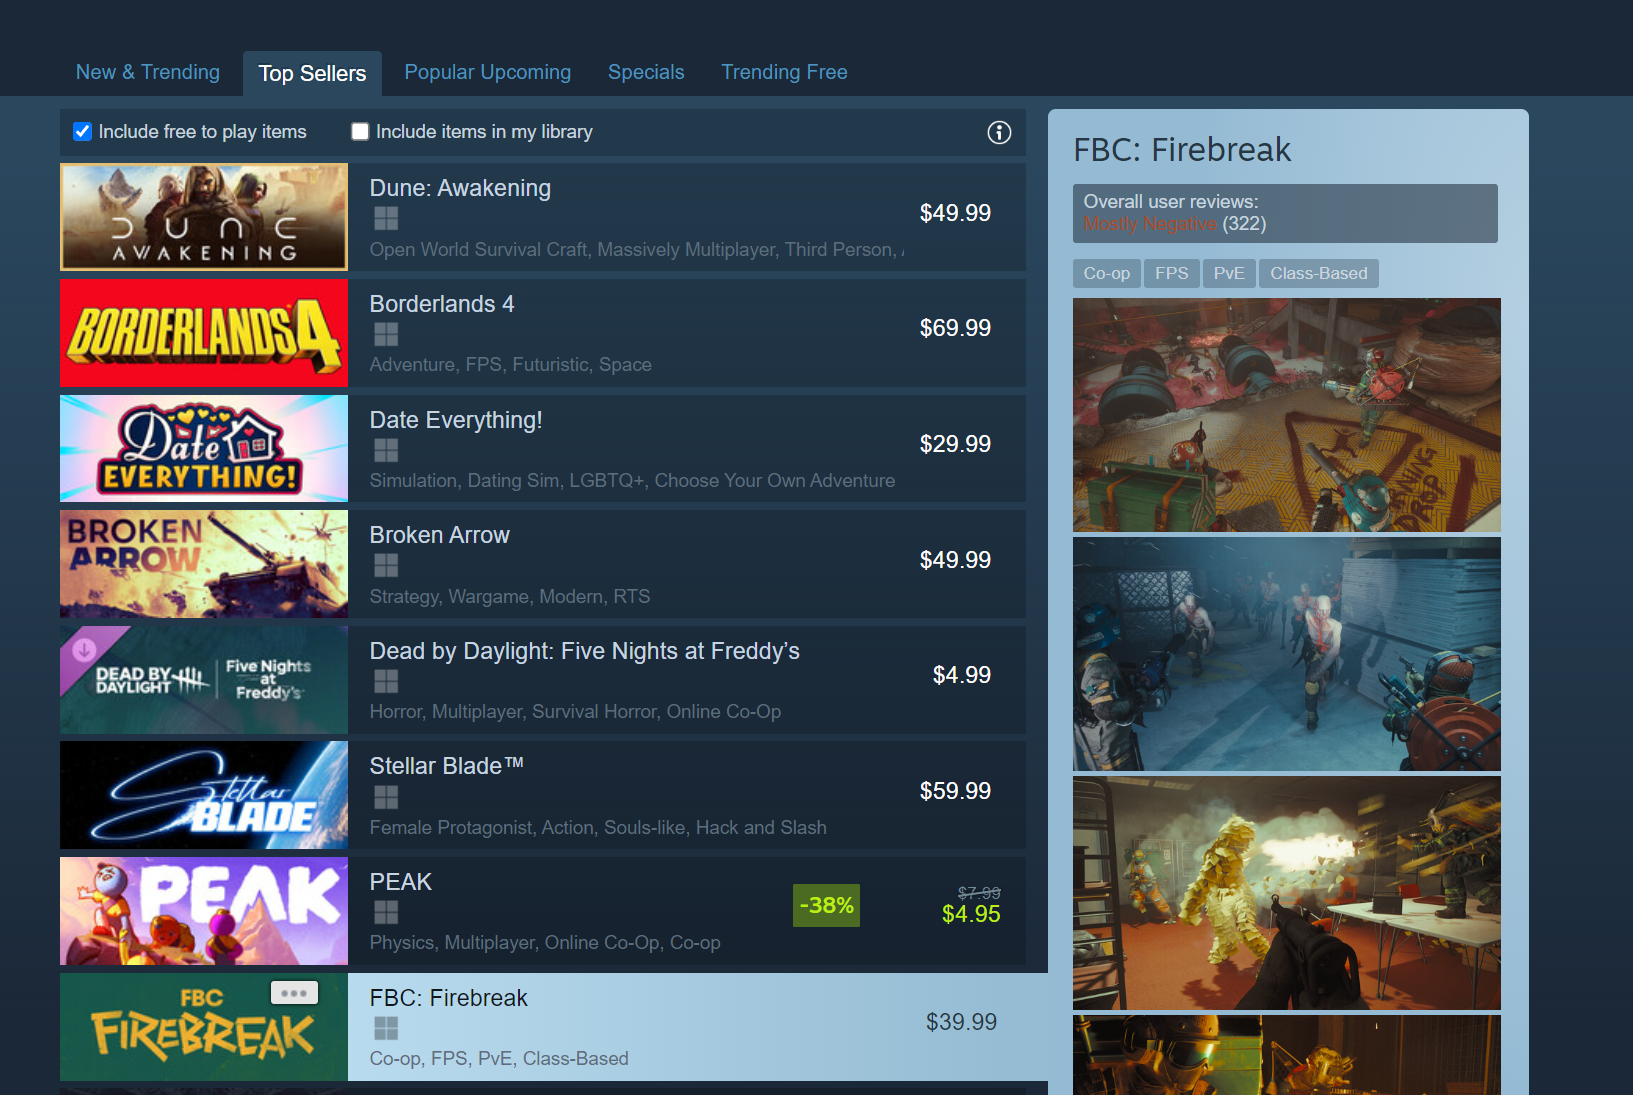The height and width of the screenshot is (1095, 1633).
Task: Click the $59.99 price for Stellar Blade
Action: coord(955,791)
